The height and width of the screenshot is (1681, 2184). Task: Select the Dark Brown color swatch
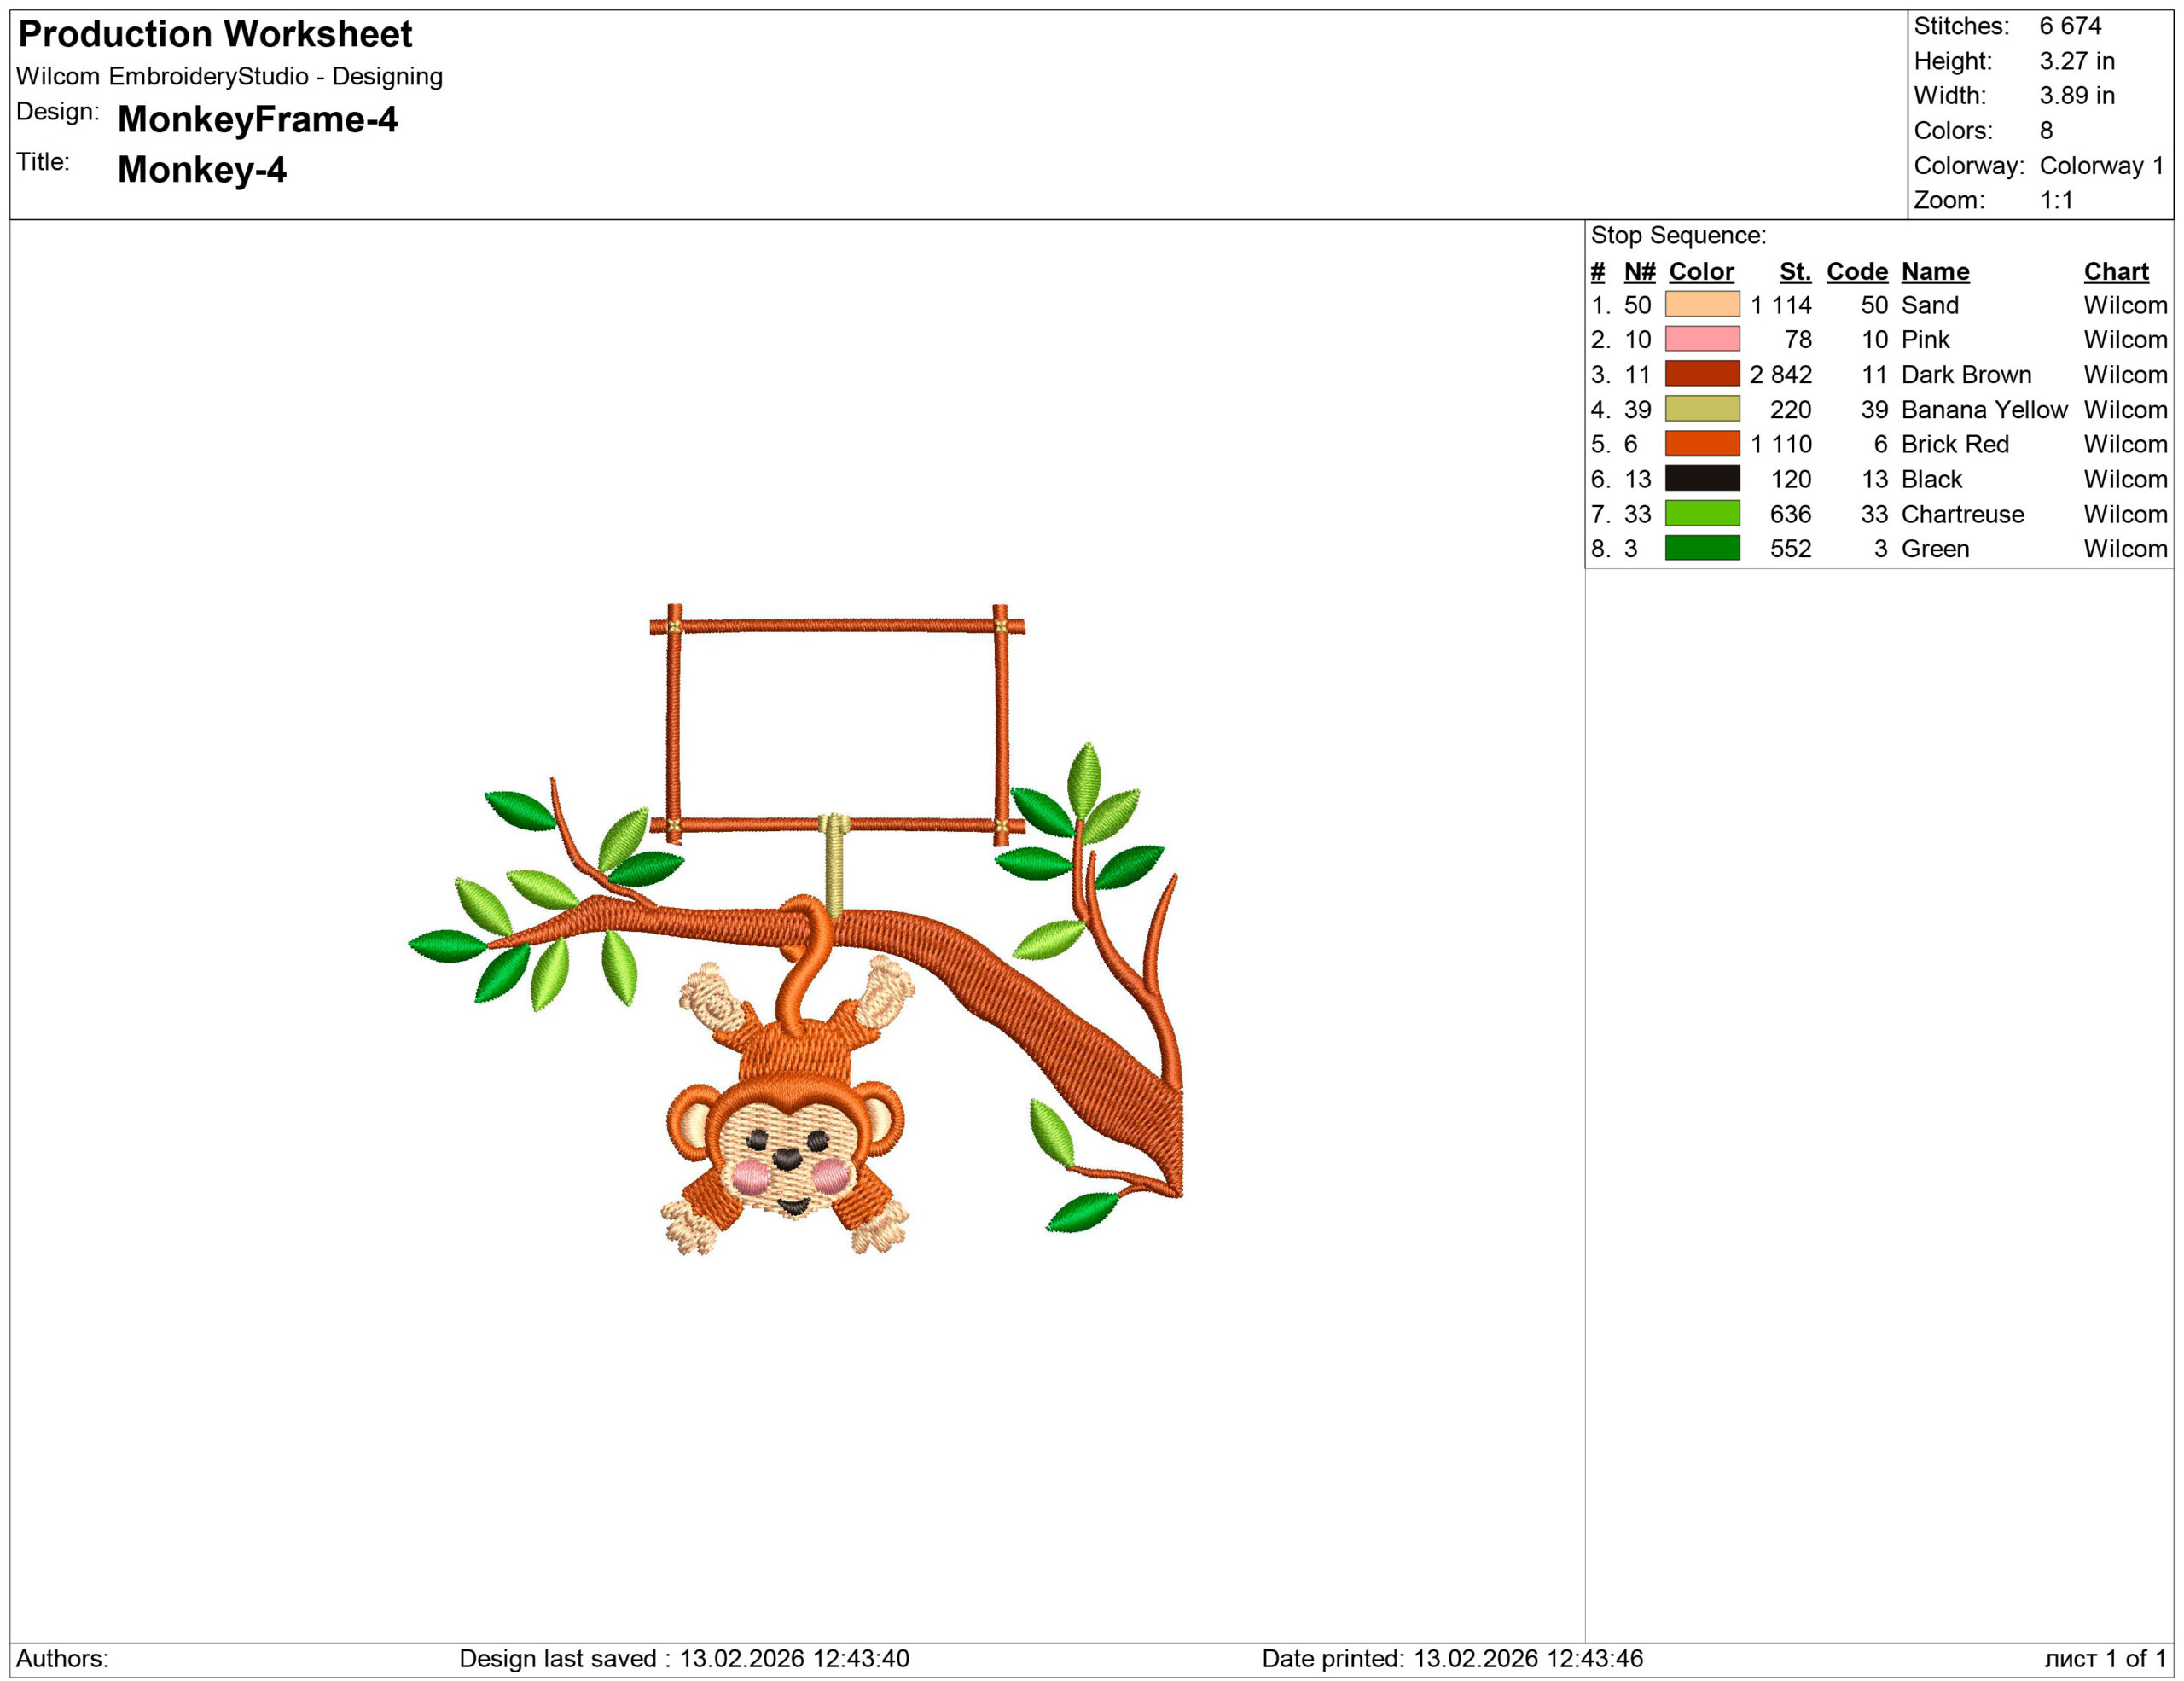pos(1701,374)
